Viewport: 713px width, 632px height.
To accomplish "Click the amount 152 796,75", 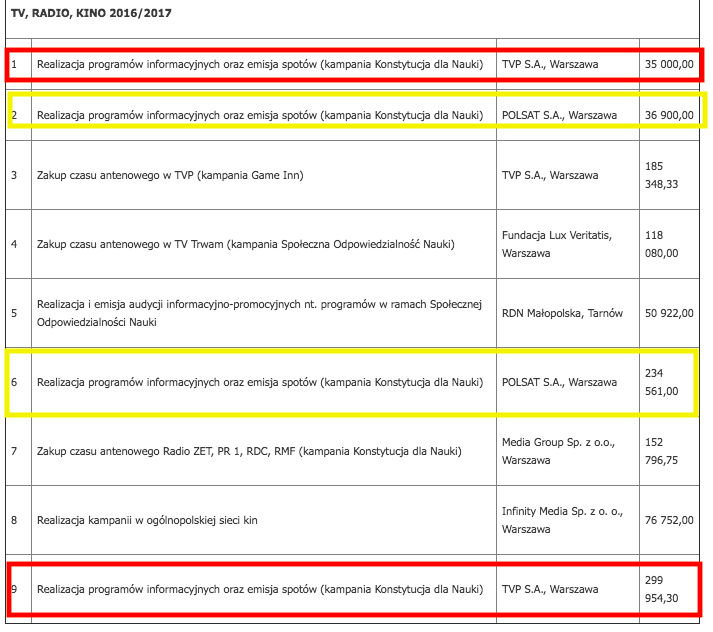I will [x=661, y=451].
